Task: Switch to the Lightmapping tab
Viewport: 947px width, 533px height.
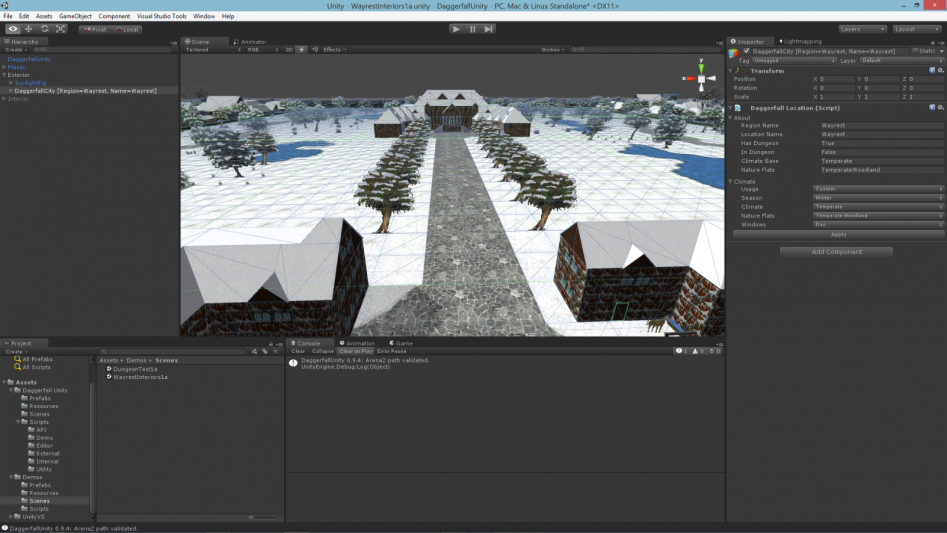Action: pos(800,42)
